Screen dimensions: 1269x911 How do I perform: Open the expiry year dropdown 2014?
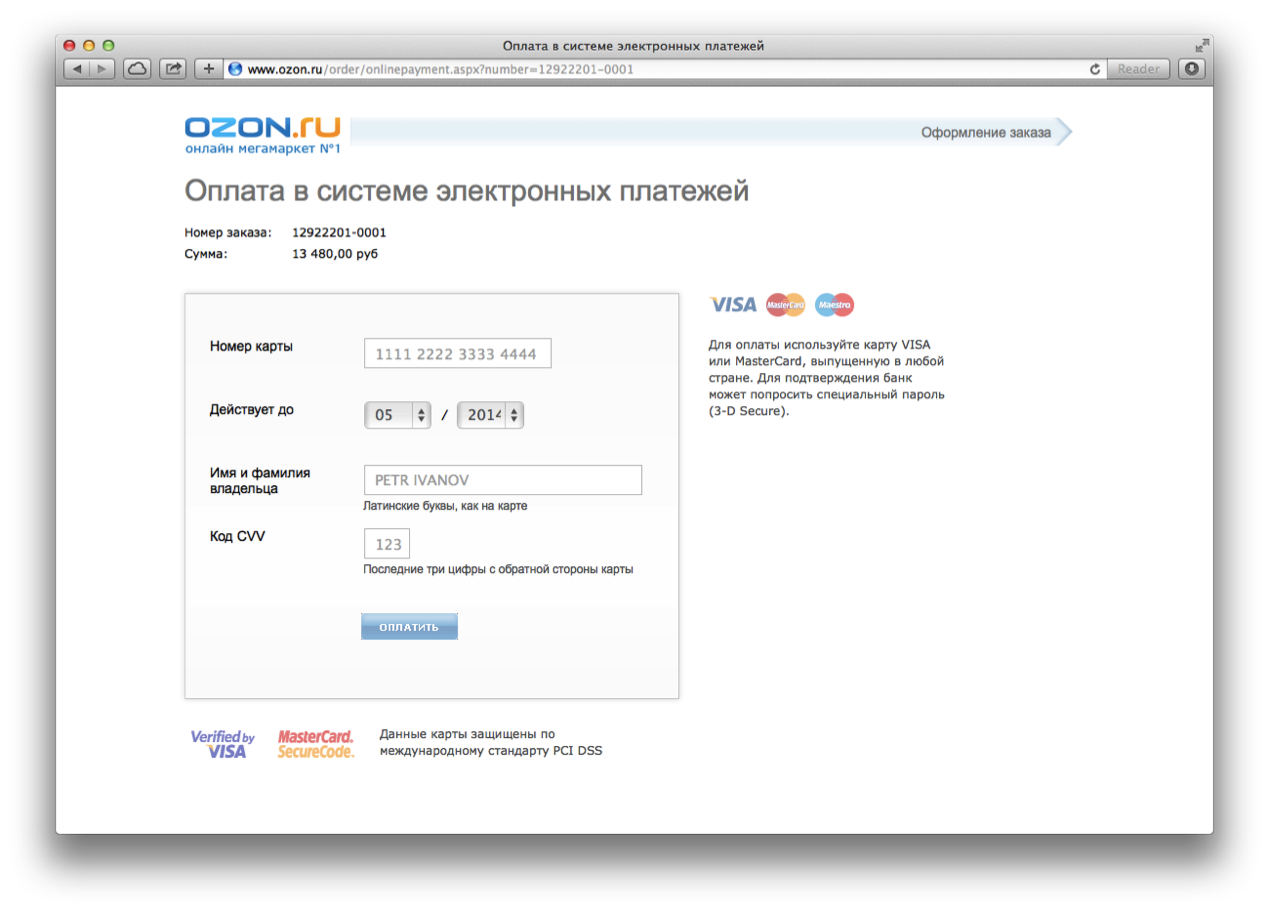point(490,415)
